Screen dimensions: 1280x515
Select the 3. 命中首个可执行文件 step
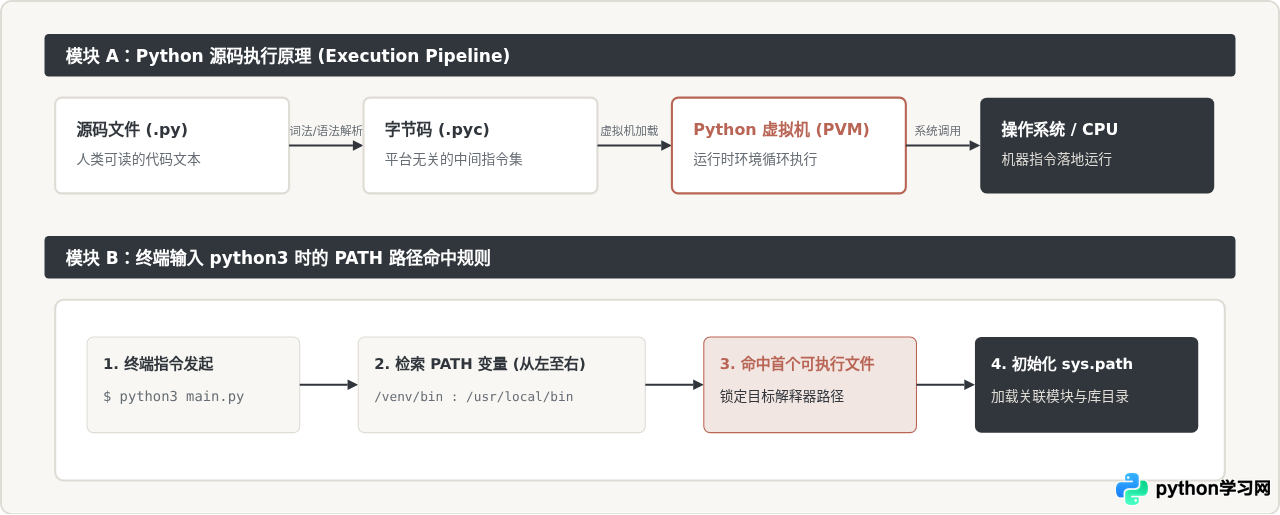810,385
